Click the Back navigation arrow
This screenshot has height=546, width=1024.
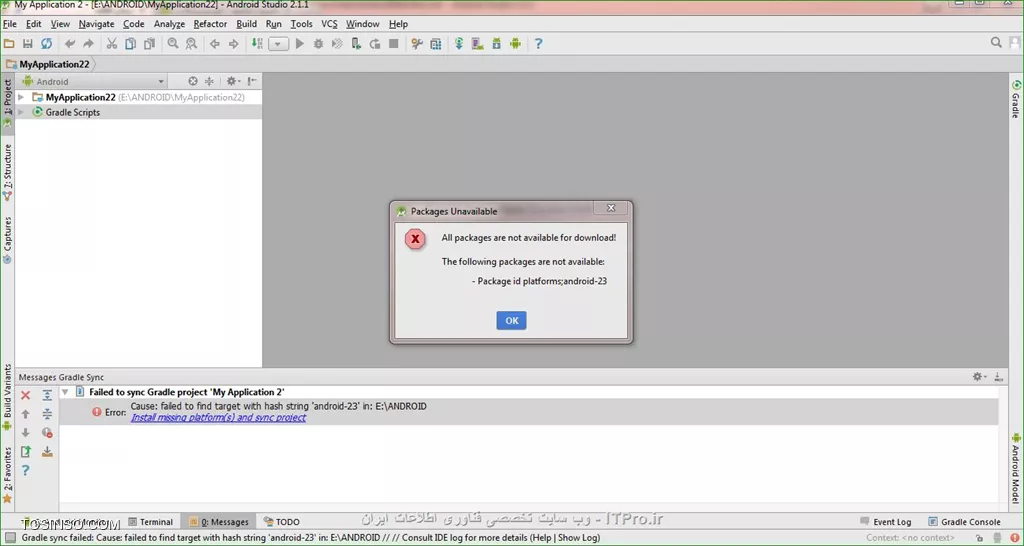tap(215, 44)
